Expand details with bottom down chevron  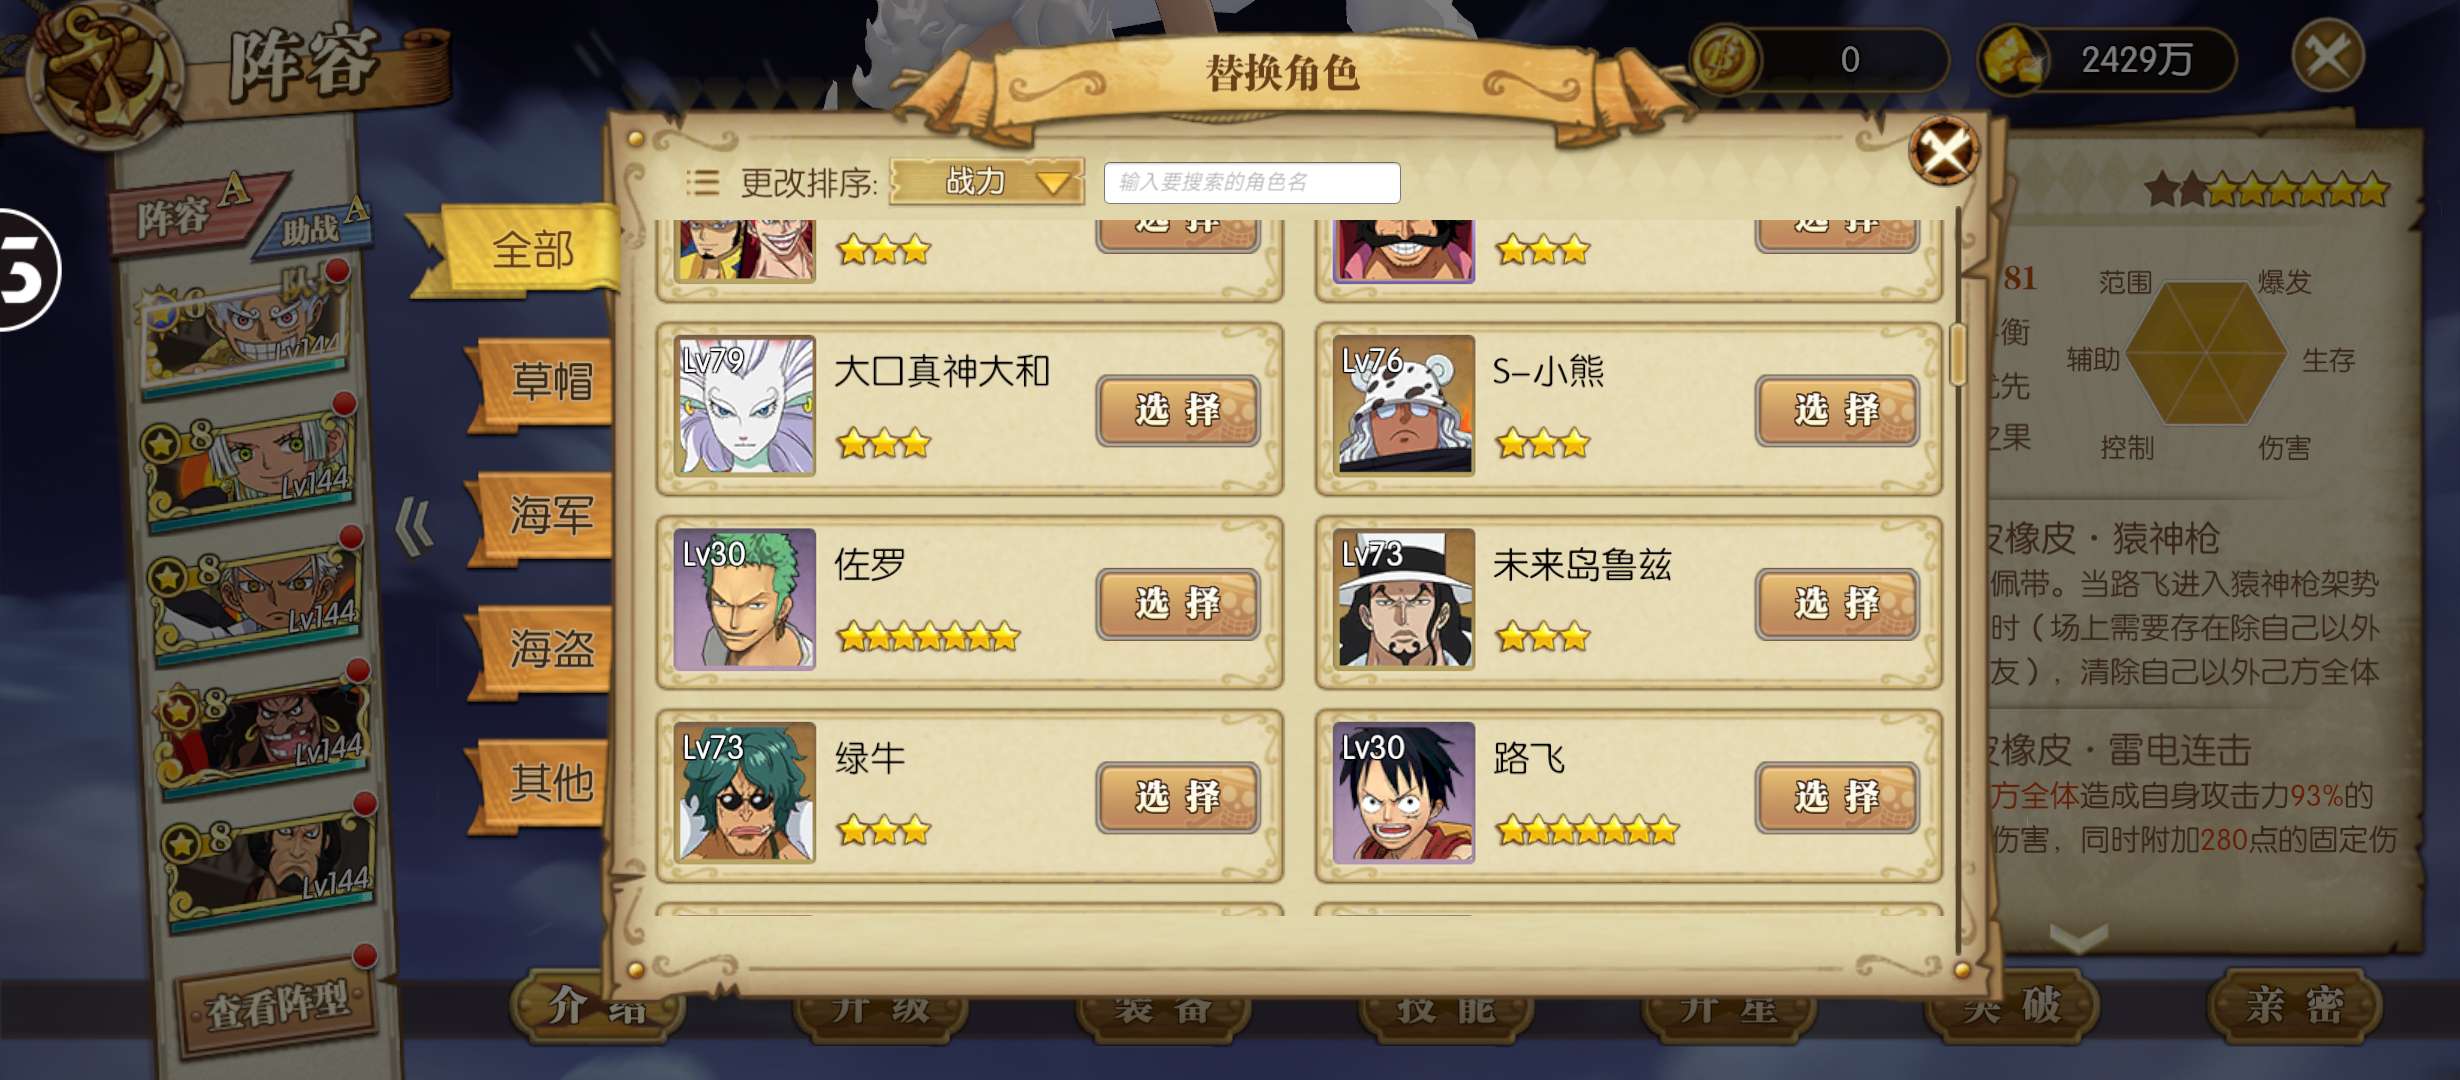pos(2078,938)
